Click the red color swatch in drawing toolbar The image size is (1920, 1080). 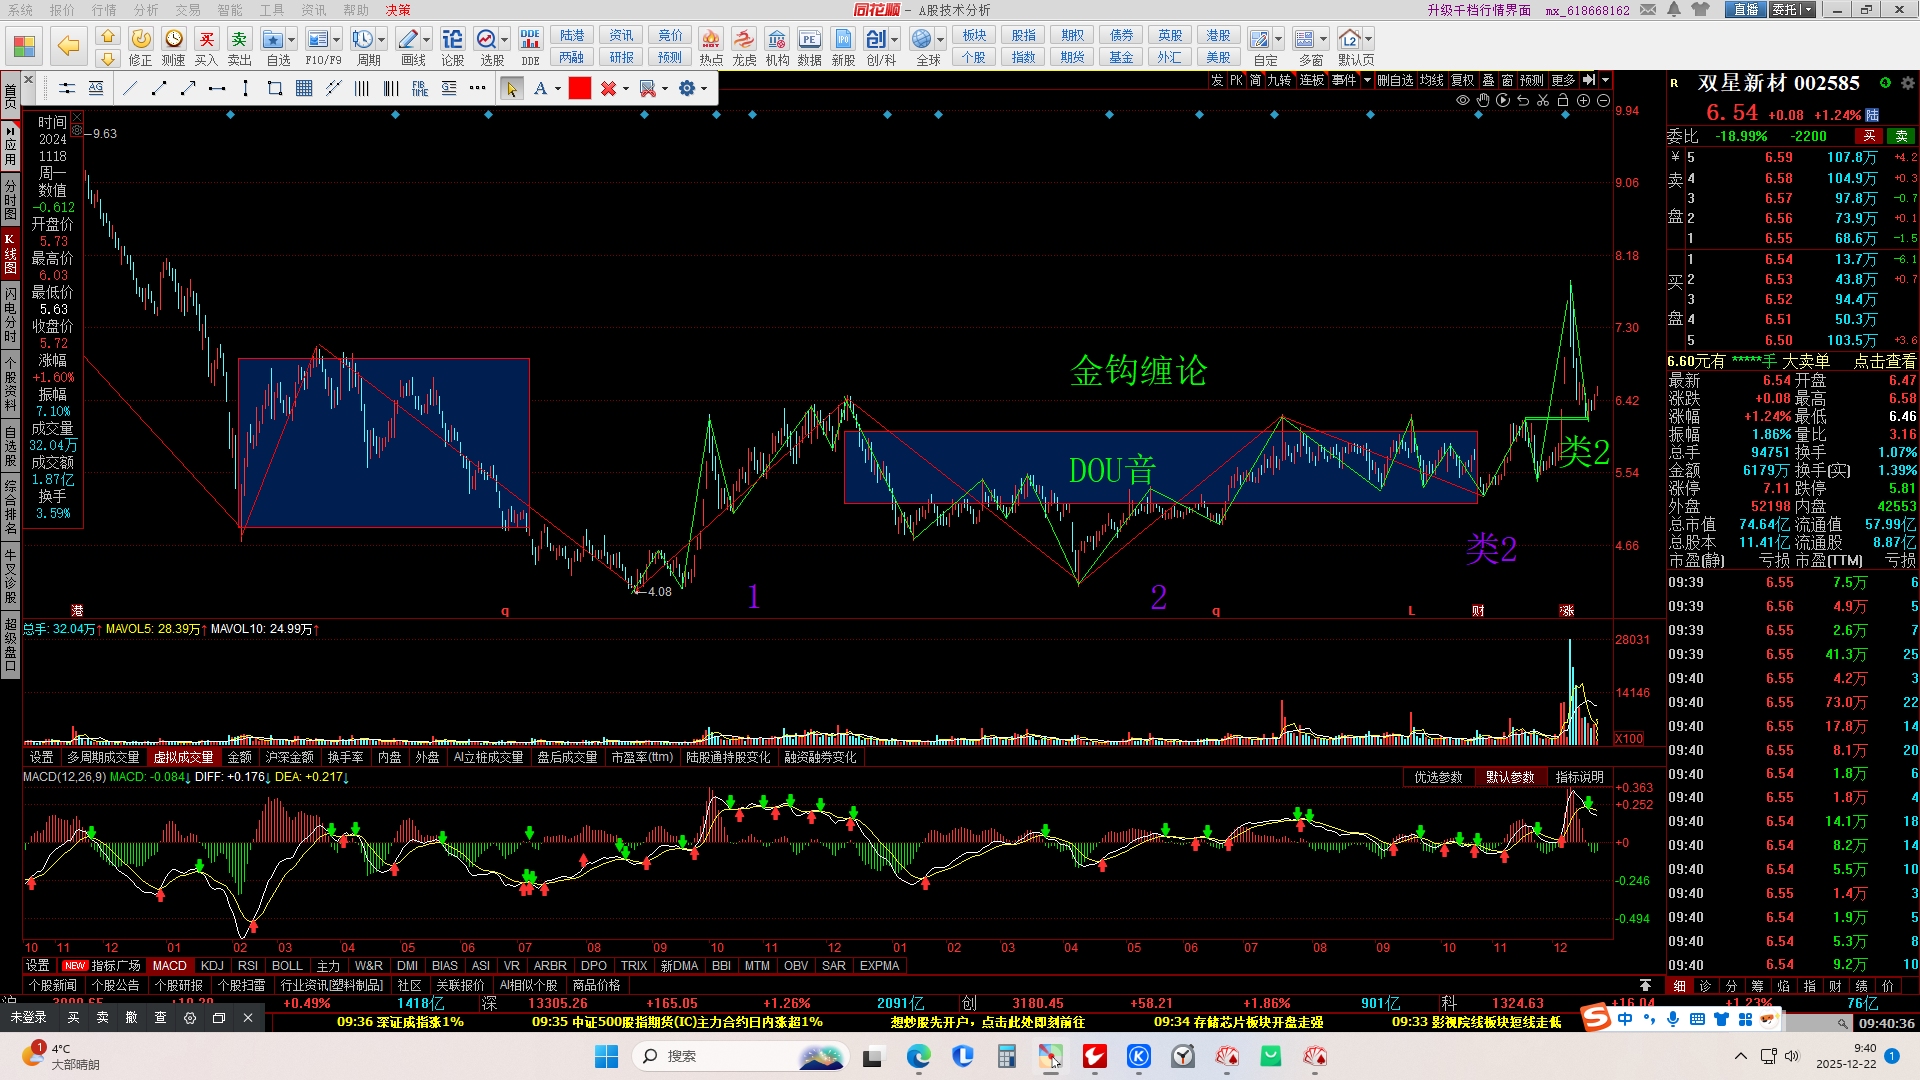point(580,89)
